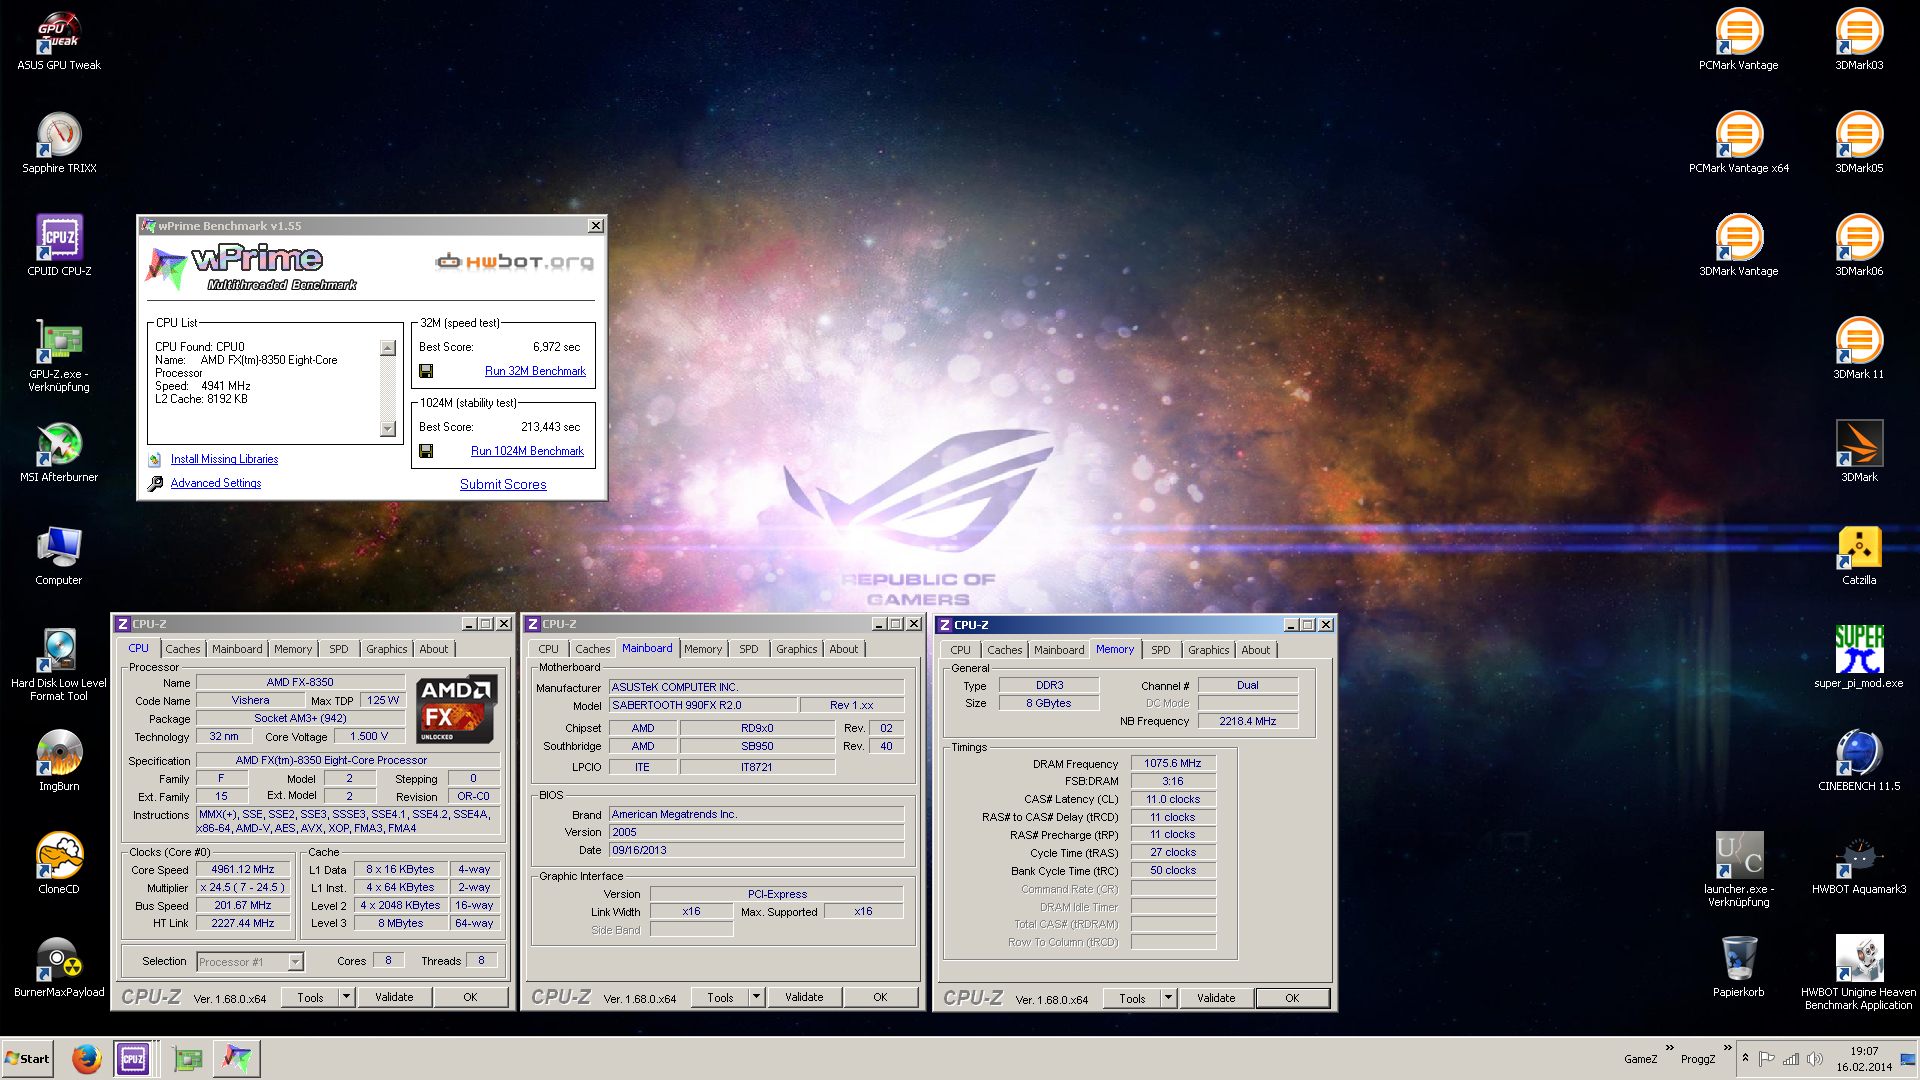Click OK in first CPU-Z window
This screenshot has height=1080, width=1920.
point(470,997)
